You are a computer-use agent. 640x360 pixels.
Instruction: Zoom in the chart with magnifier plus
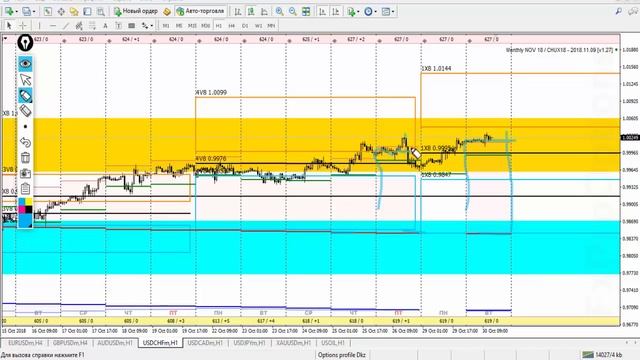[x=280, y=12]
